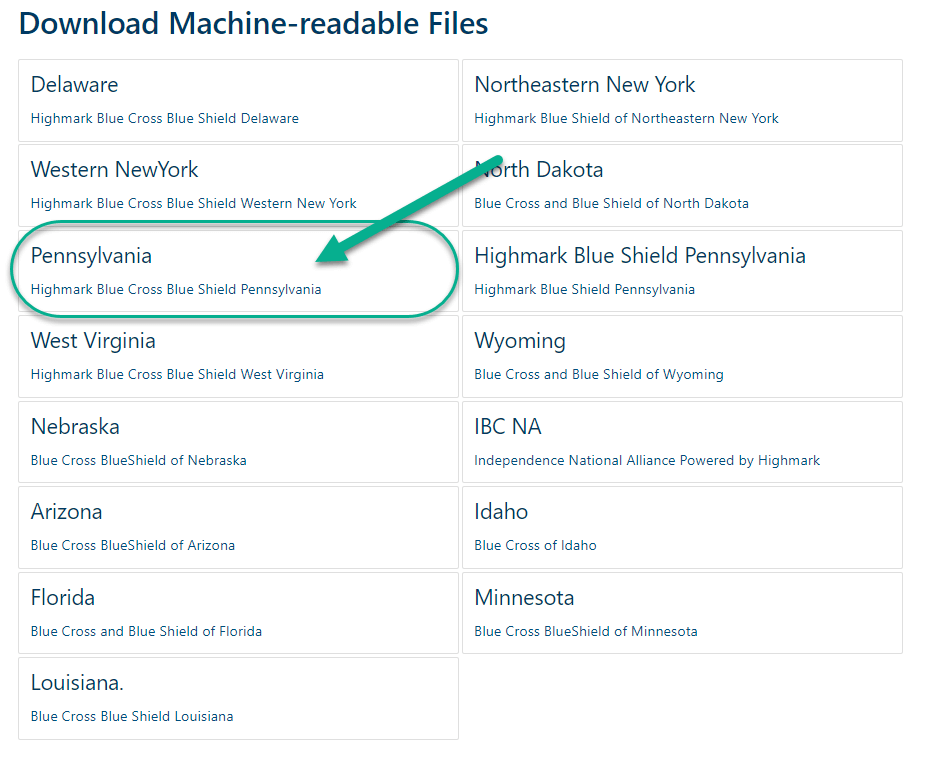Open the Delaware card heading
This screenshot has height=761, width=937.
tap(74, 85)
